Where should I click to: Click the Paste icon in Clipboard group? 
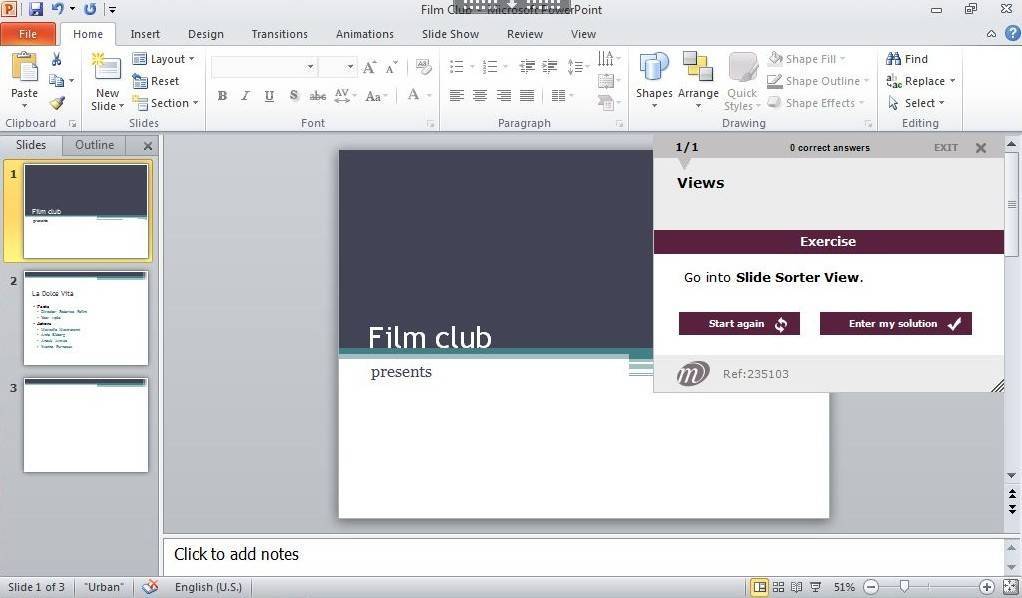pos(24,70)
